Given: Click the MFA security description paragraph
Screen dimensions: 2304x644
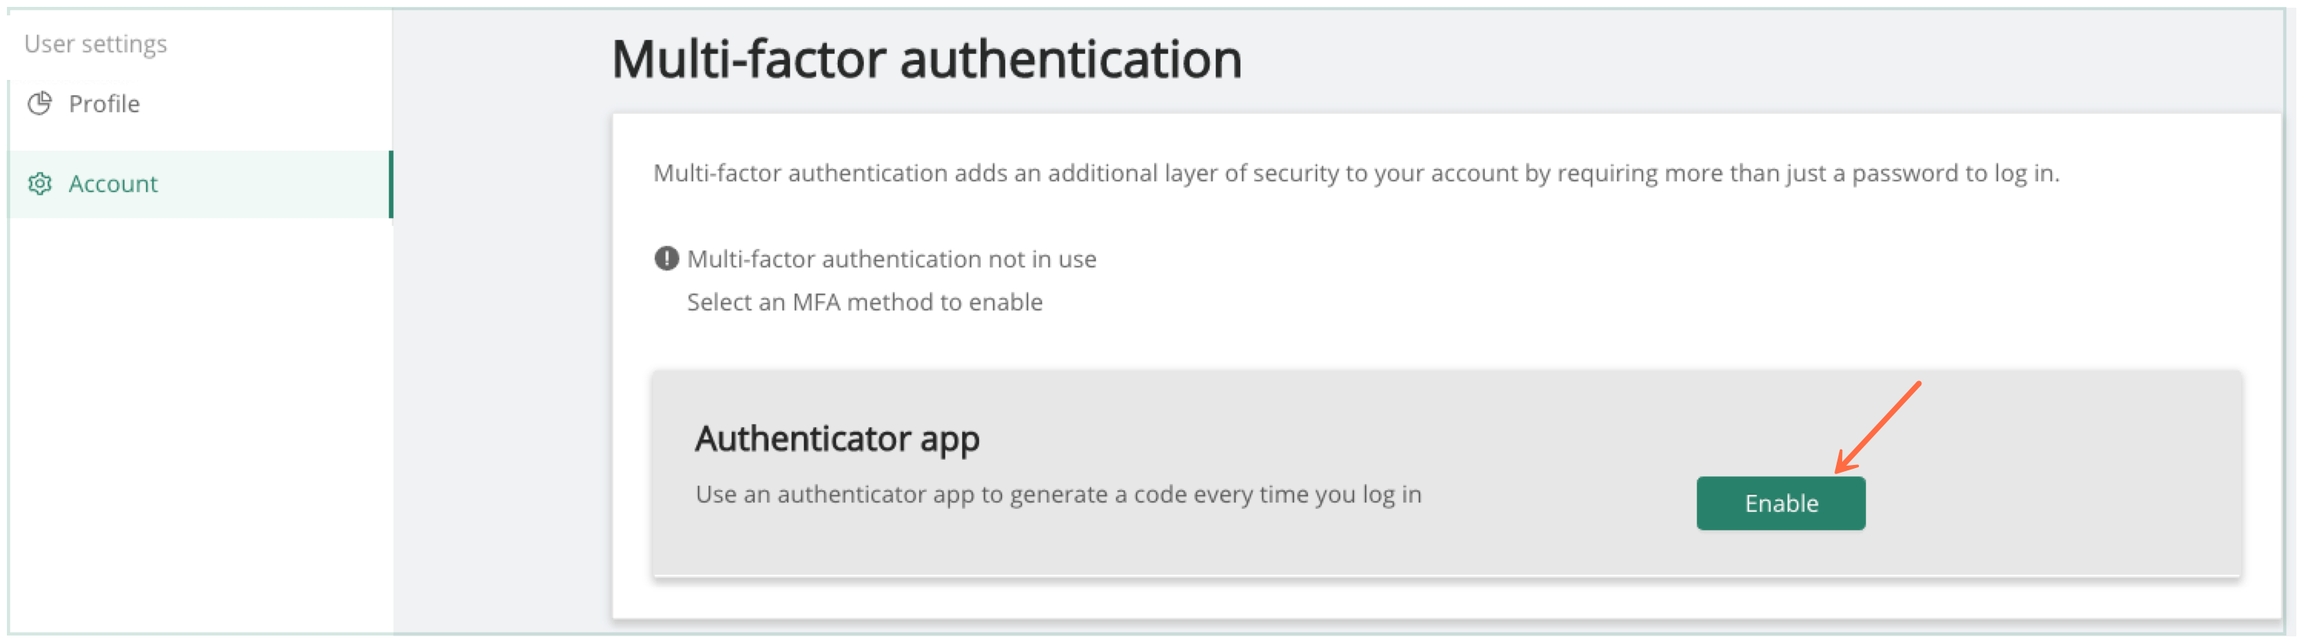Looking at the screenshot, I should 1355,173.
